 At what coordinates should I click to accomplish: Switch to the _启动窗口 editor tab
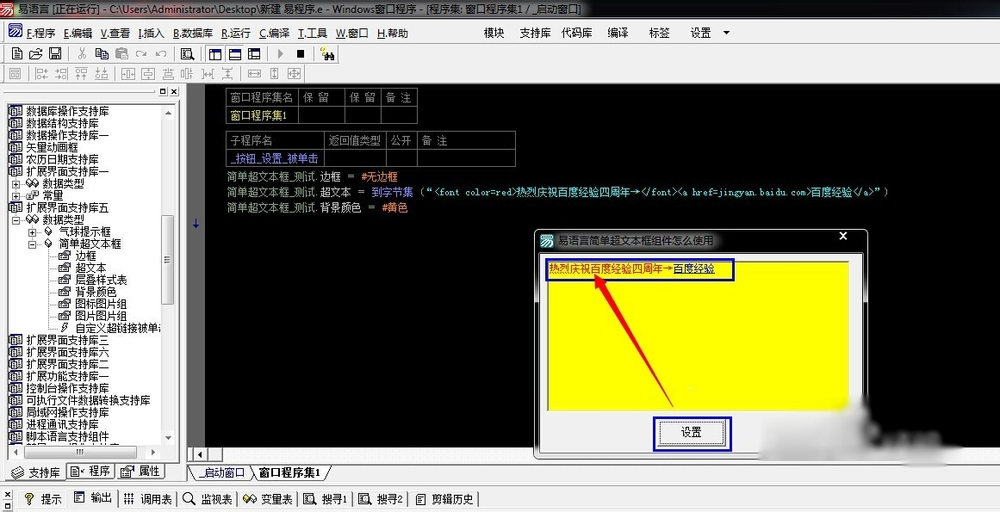221,473
